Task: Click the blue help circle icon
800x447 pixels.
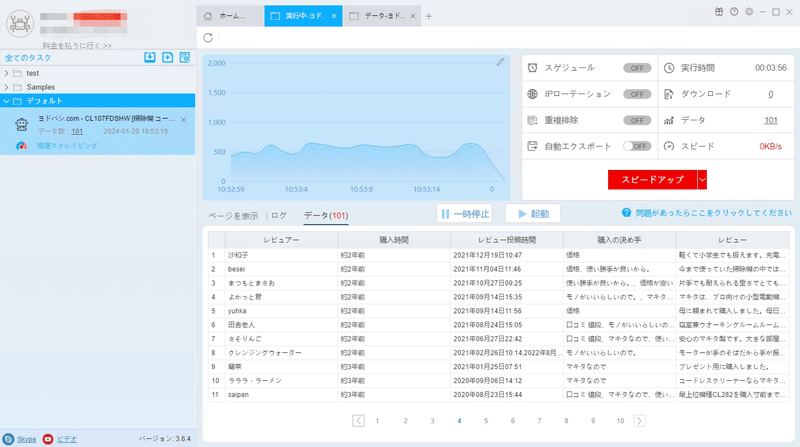Action: pos(627,213)
